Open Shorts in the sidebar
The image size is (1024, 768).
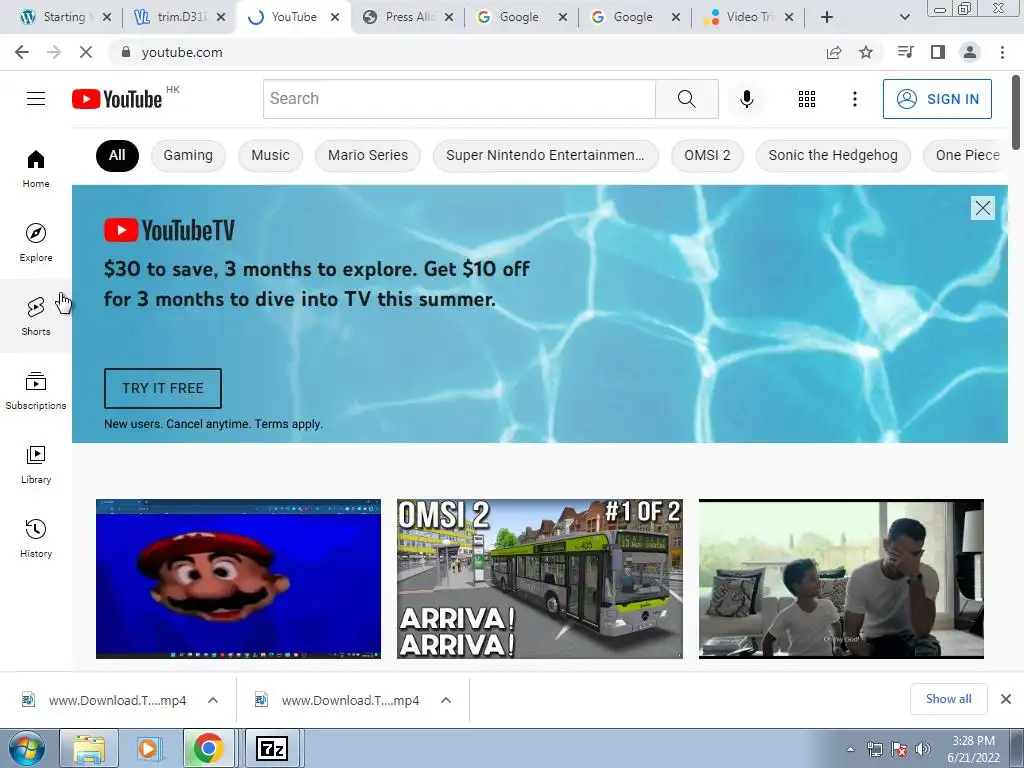click(x=36, y=316)
